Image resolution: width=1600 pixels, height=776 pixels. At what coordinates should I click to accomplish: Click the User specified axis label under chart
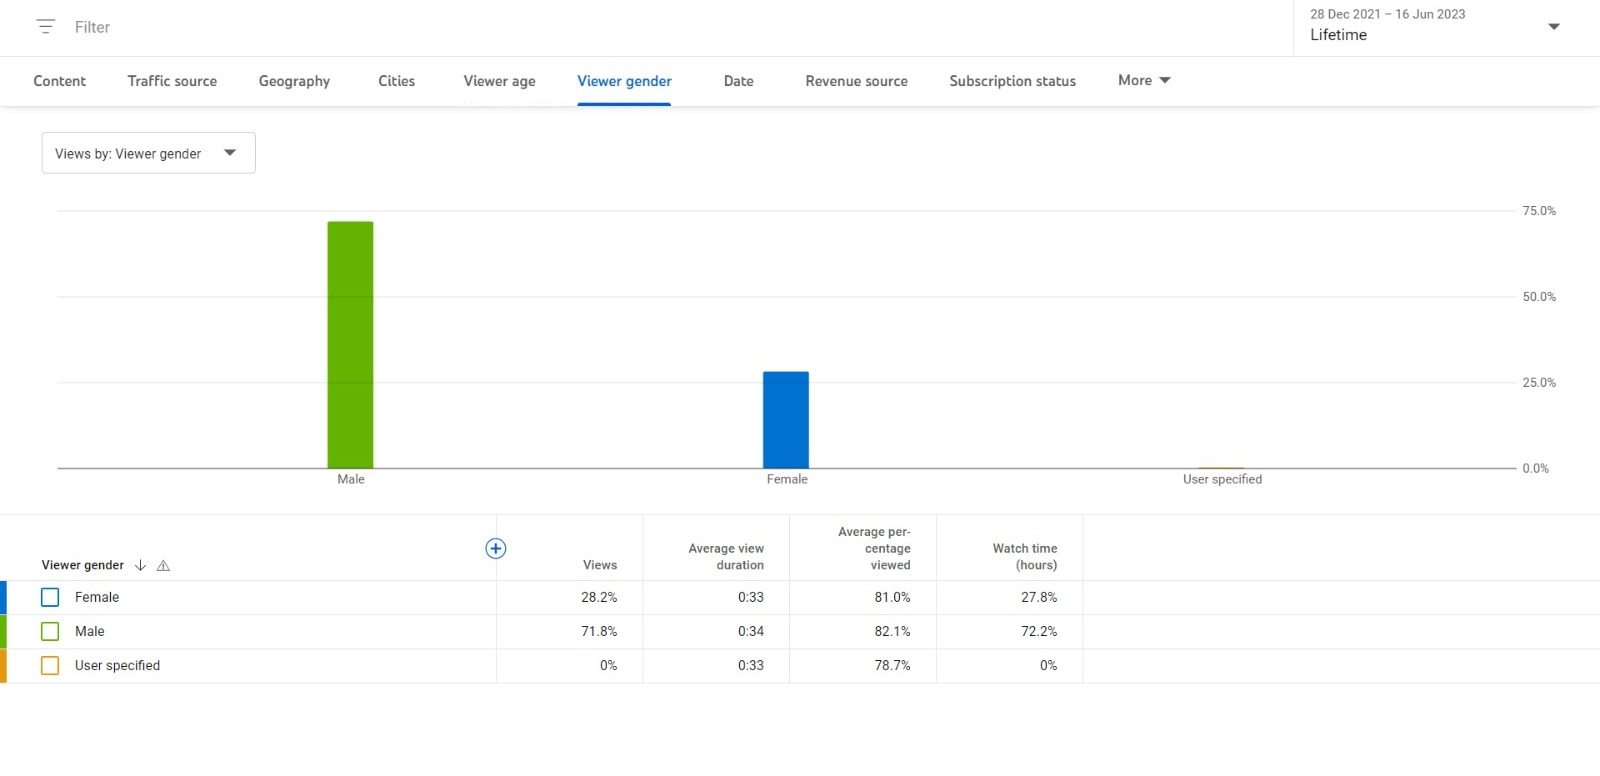[1222, 479]
